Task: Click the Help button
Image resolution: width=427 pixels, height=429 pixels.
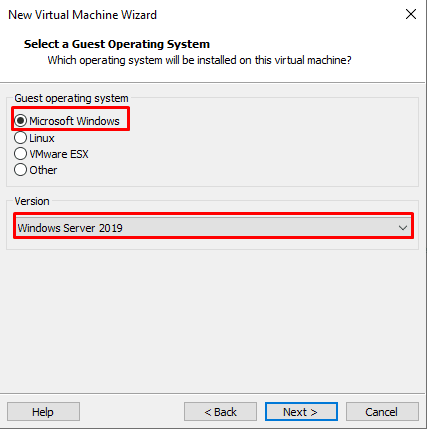Action: pyautogui.click(x=43, y=412)
